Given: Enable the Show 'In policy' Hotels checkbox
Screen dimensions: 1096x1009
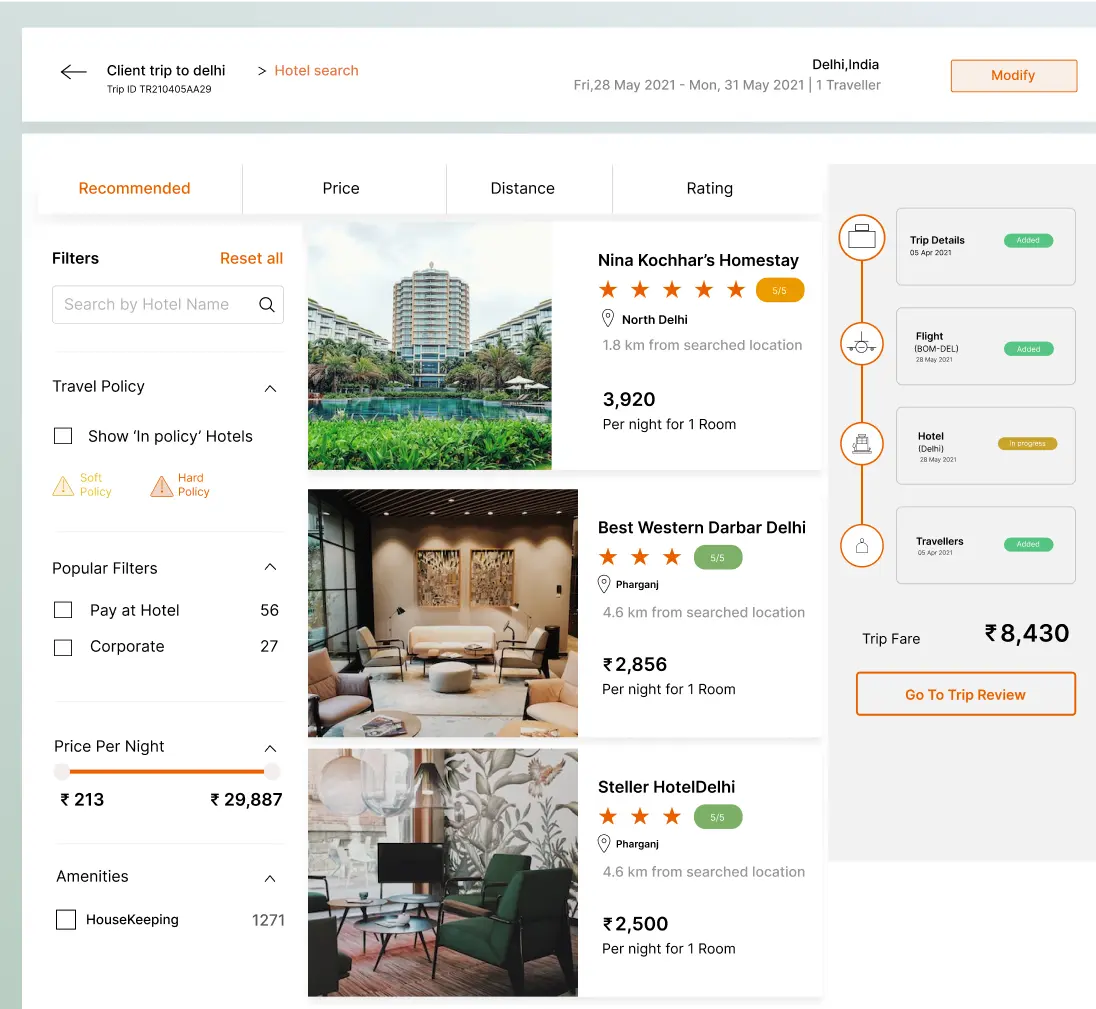Looking at the screenshot, I should point(63,436).
